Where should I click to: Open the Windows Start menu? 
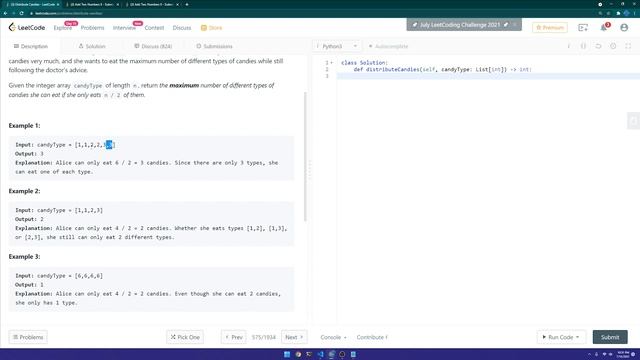[287, 354]
